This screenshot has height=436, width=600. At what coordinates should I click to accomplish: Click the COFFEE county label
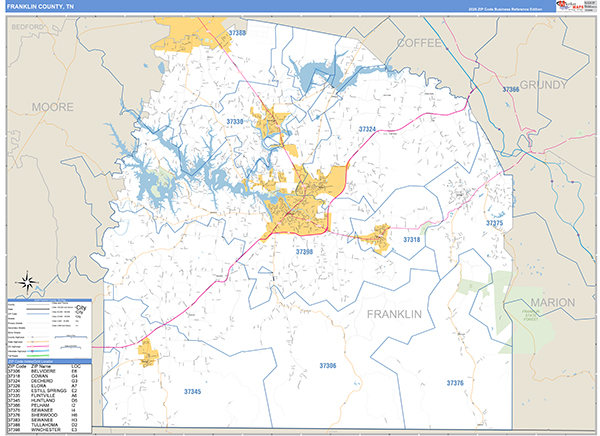[419, 43]
